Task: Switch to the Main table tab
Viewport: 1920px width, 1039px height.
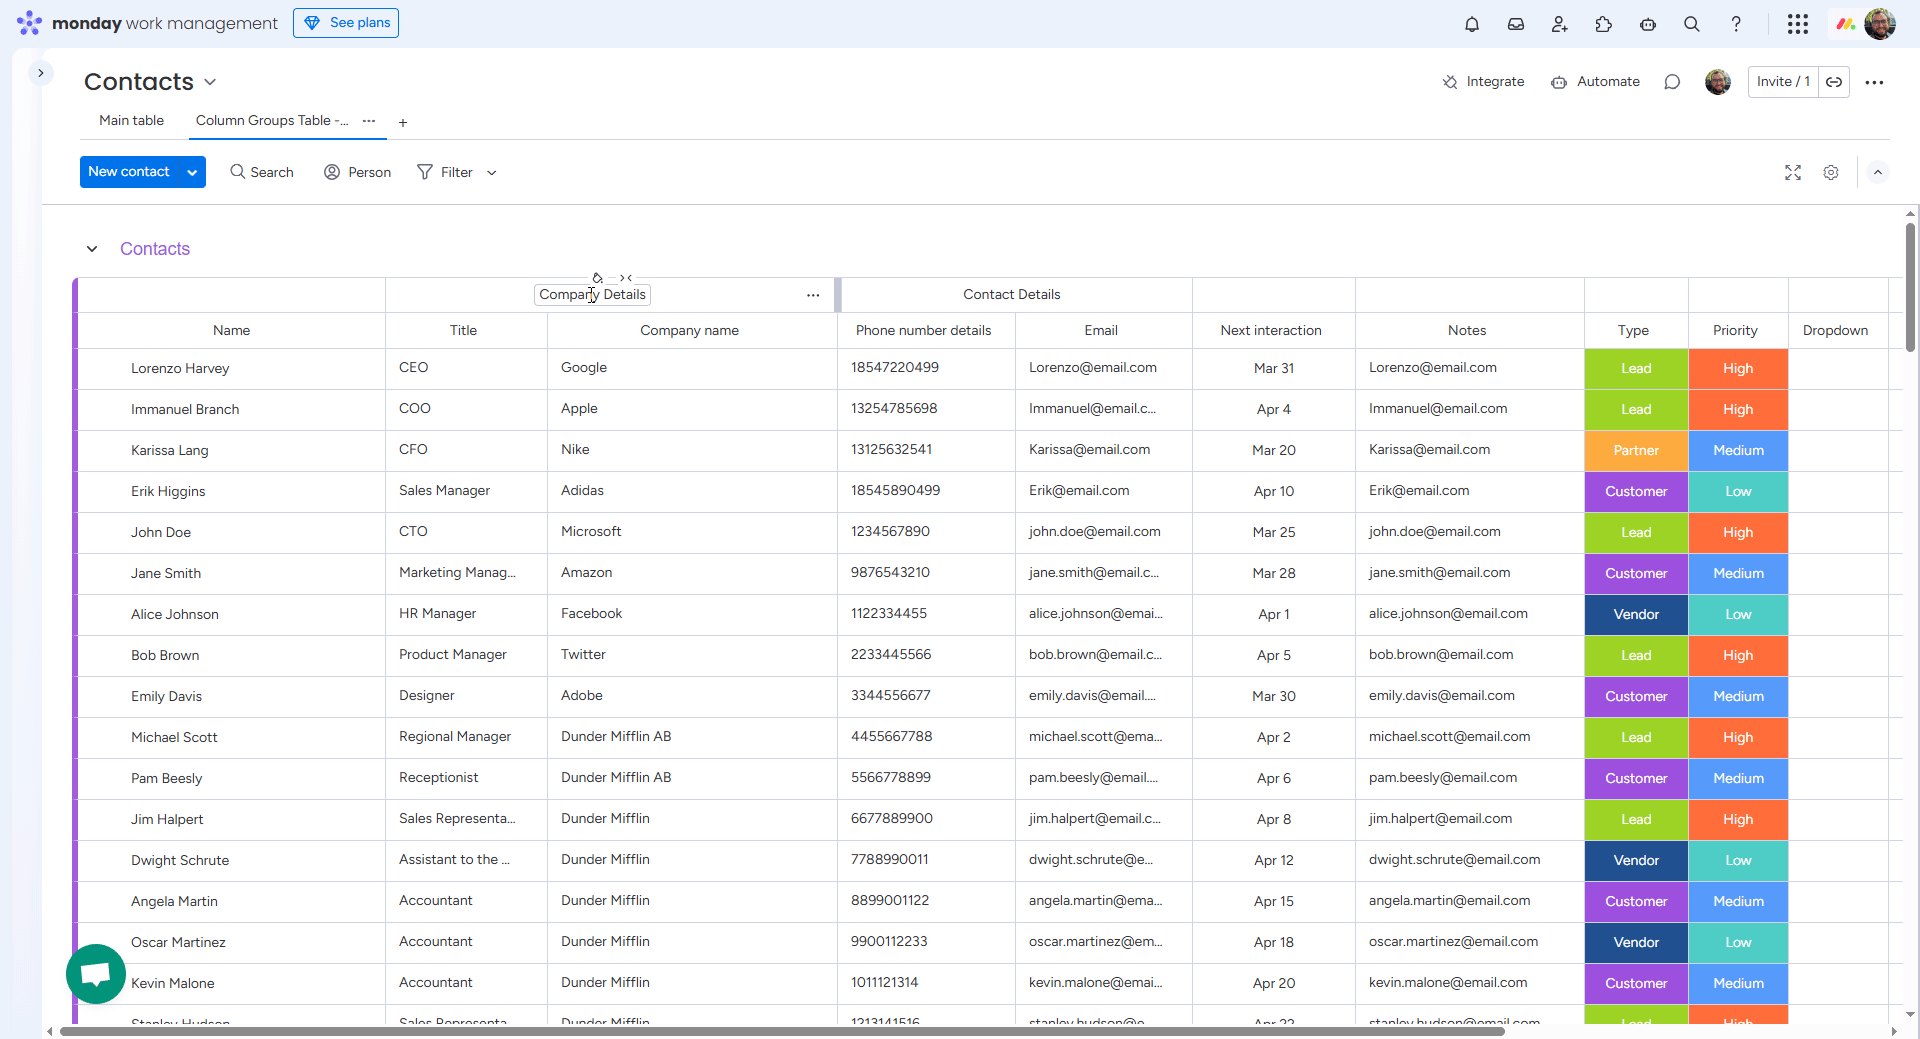Action: [131, 120]
